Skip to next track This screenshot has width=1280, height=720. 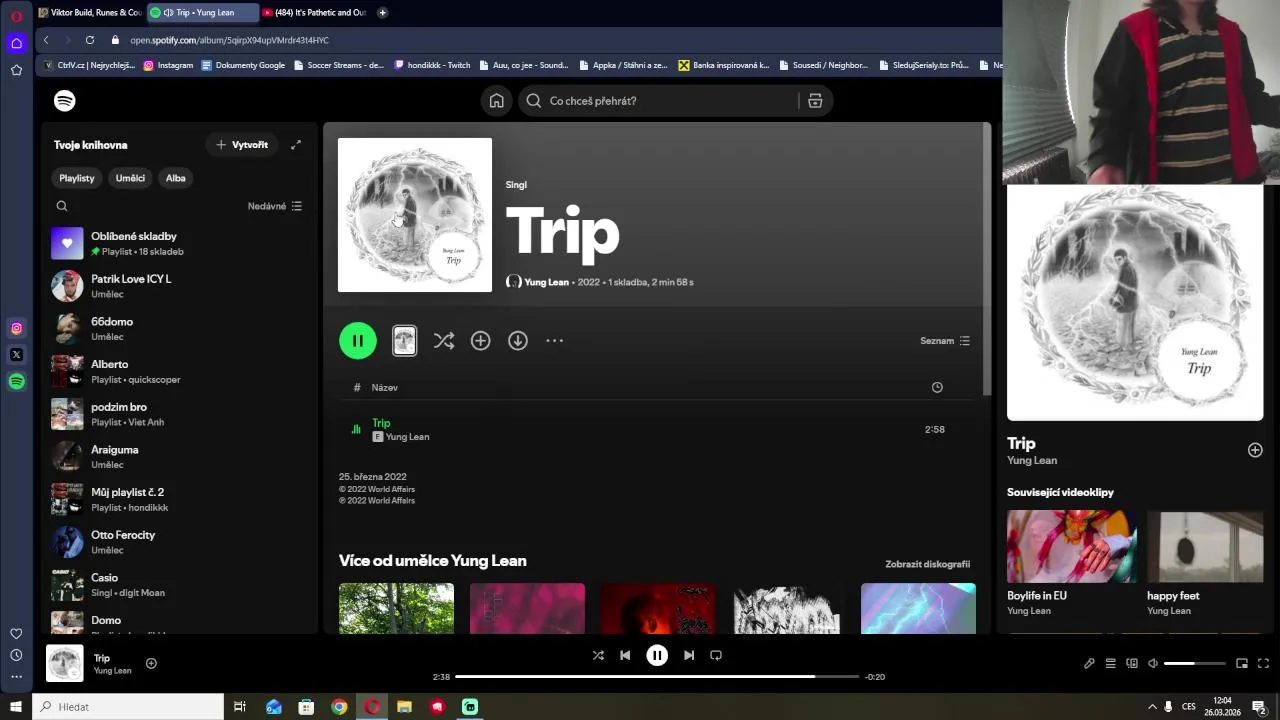(x=689, y=655)
